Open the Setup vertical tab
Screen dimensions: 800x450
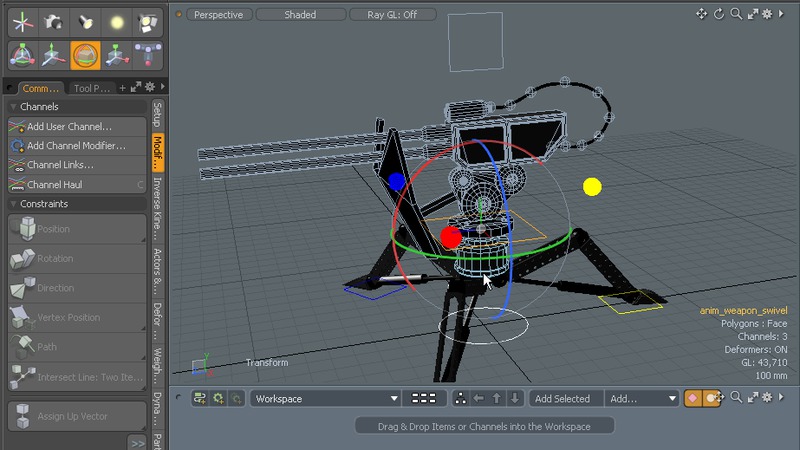158,115
